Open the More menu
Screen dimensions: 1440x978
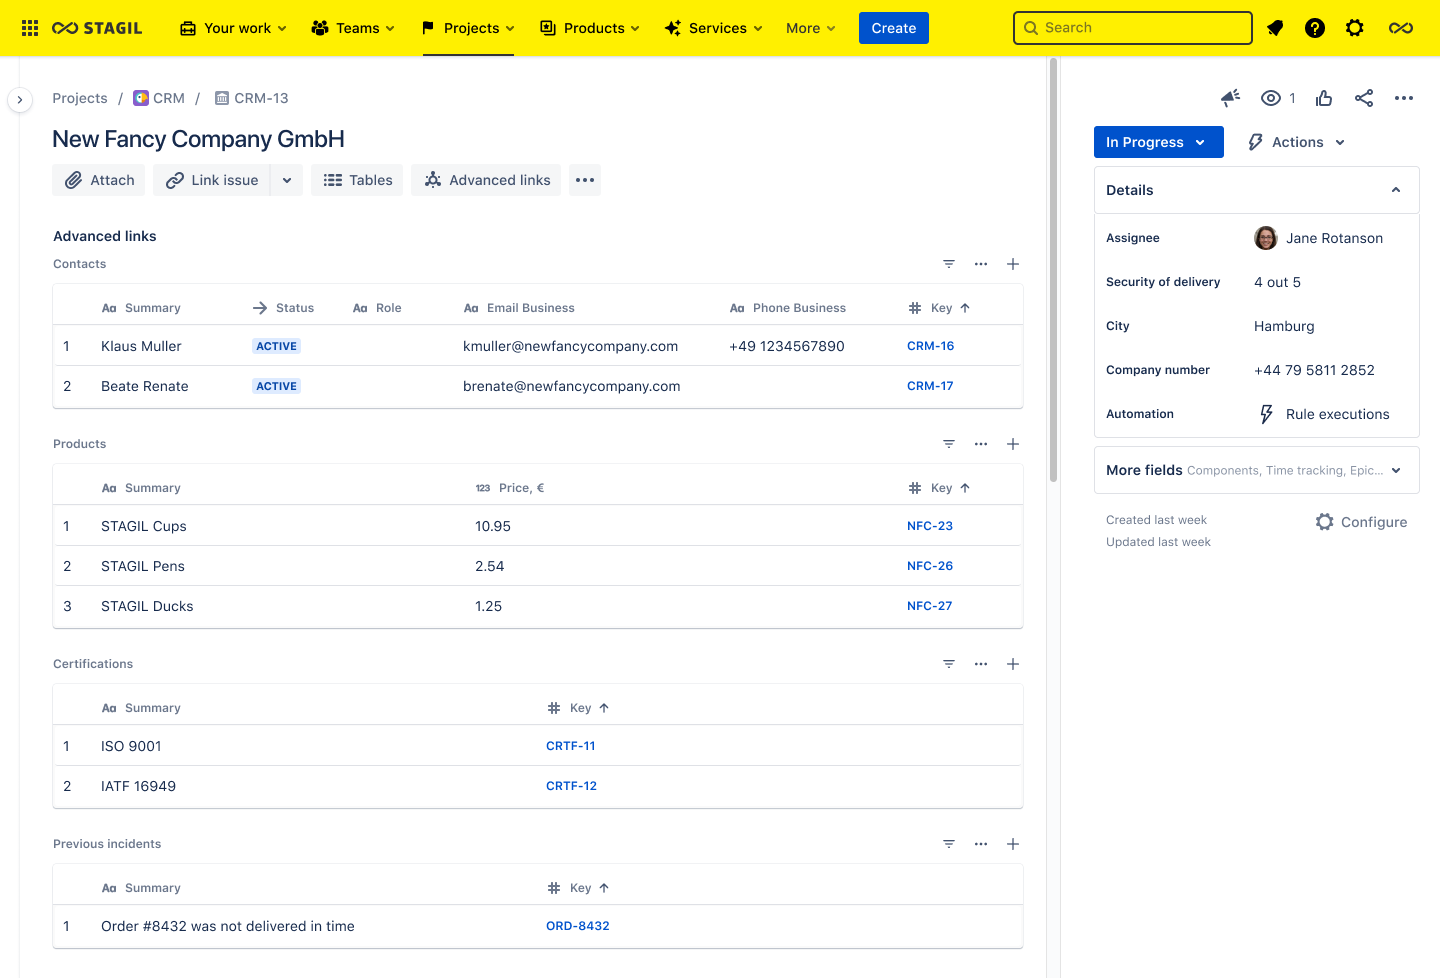pyautogui.click(x=811, y=28)
